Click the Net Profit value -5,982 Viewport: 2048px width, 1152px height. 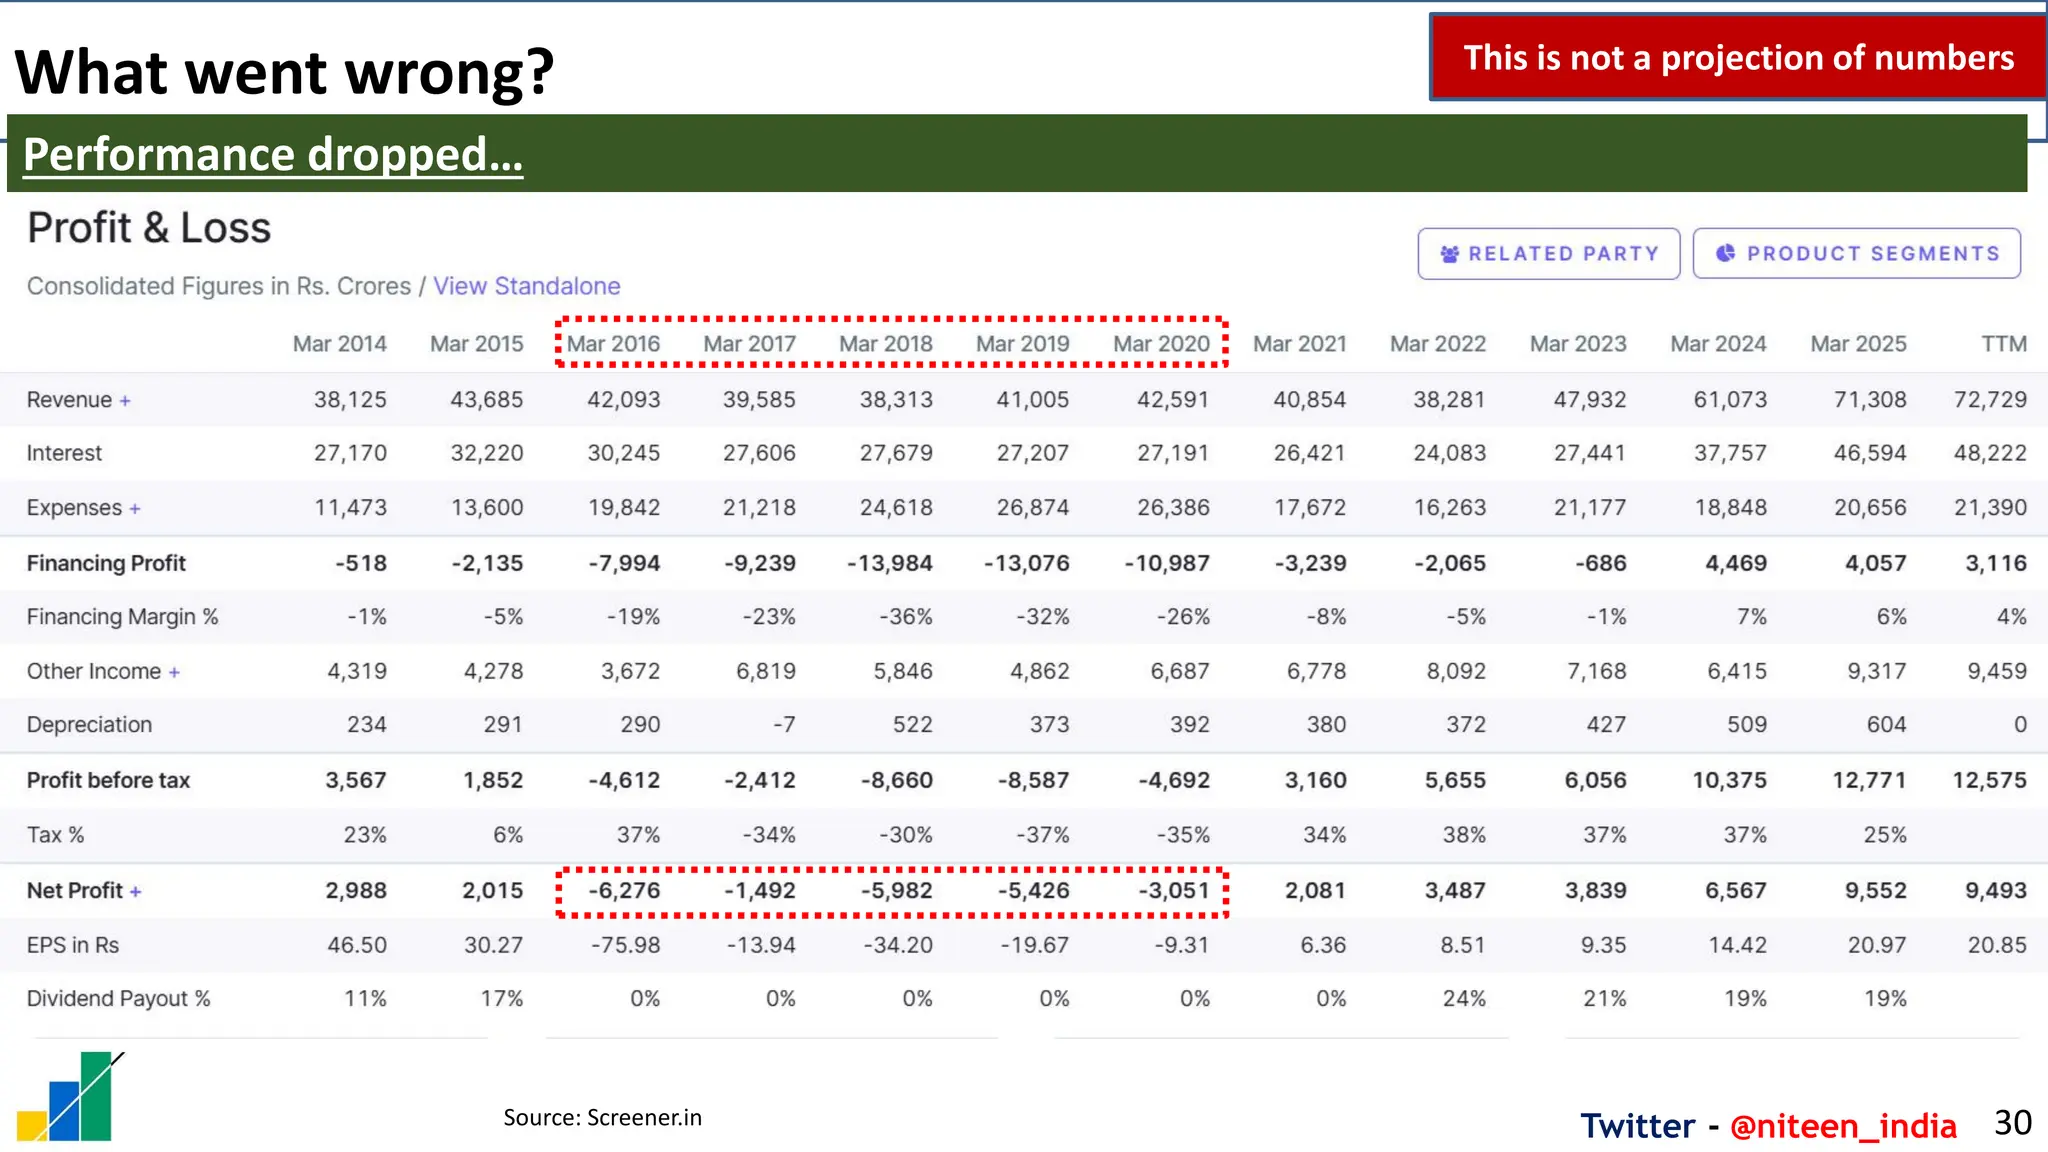(896, 891)
